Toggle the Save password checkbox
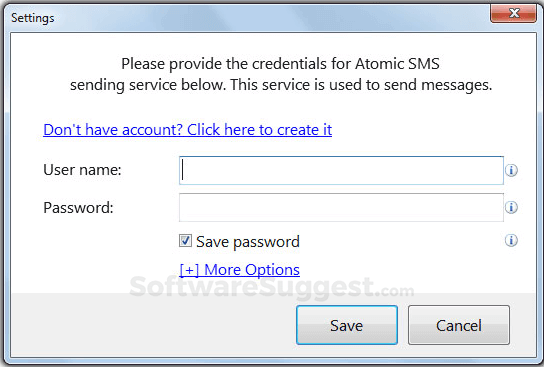 [x=185, y=241]
